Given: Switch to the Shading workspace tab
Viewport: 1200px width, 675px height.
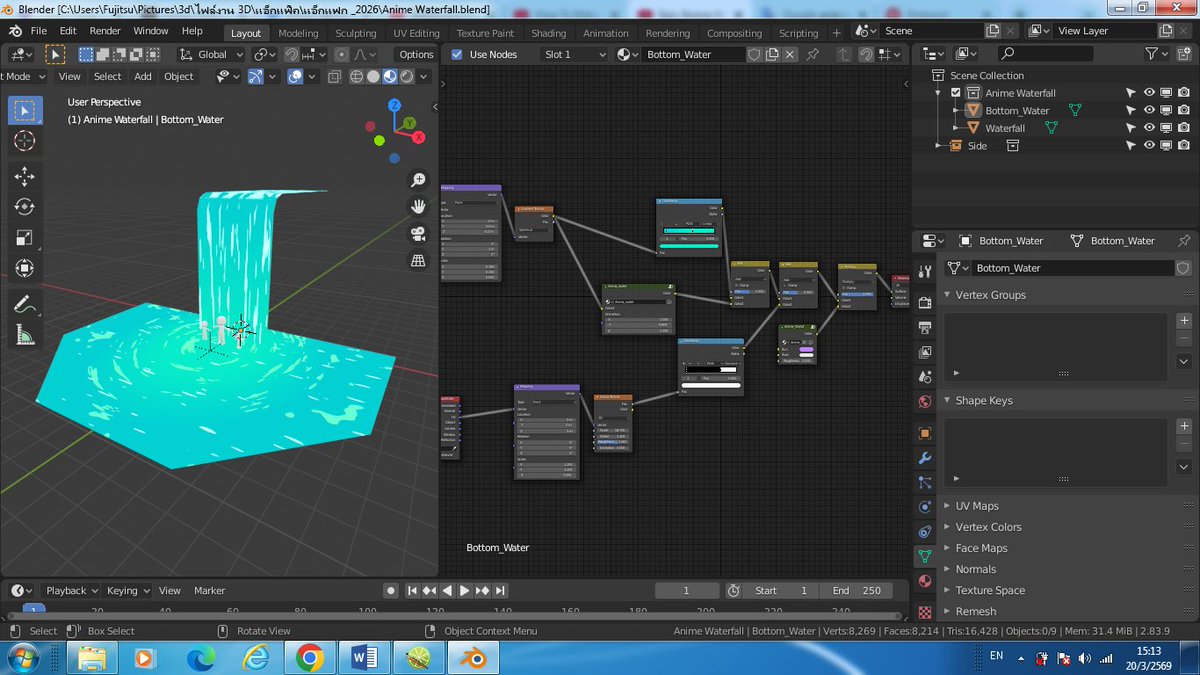Looking at the screenshot, I should click(x=548, y=33).
